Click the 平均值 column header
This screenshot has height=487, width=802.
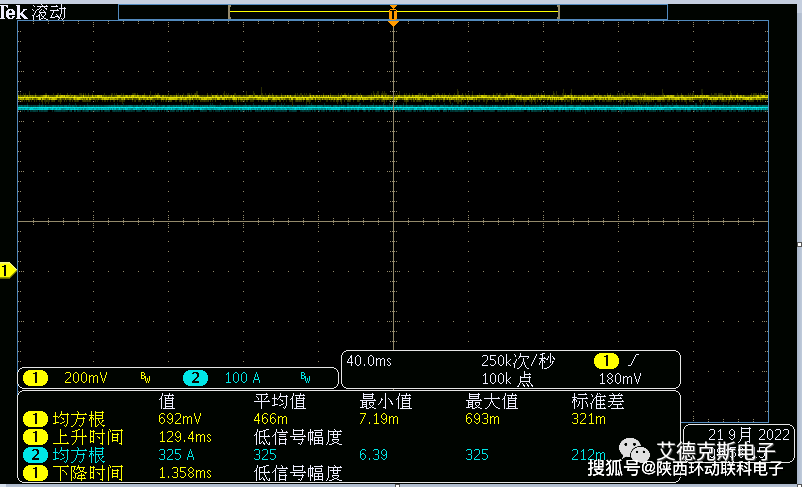pos(279,402)
